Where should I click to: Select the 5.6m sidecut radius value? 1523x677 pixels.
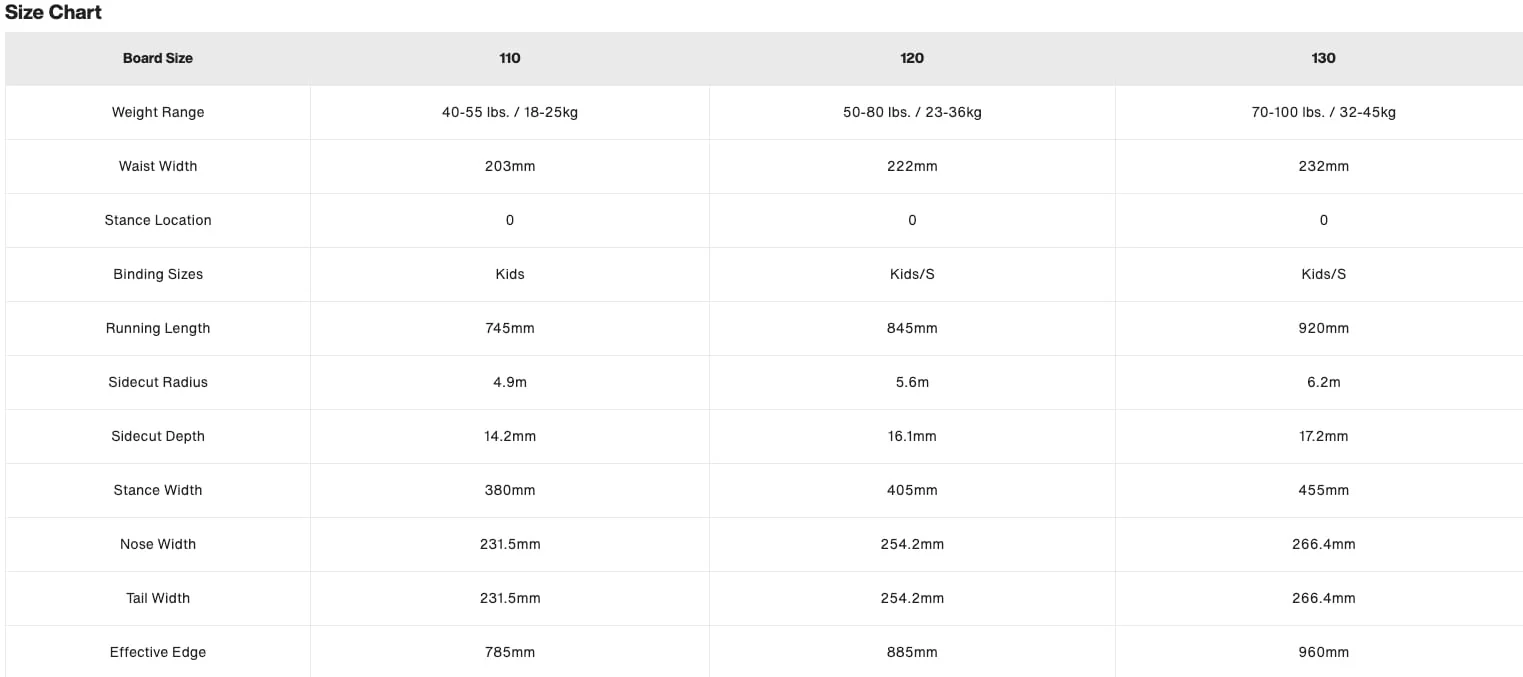point(912,382)
